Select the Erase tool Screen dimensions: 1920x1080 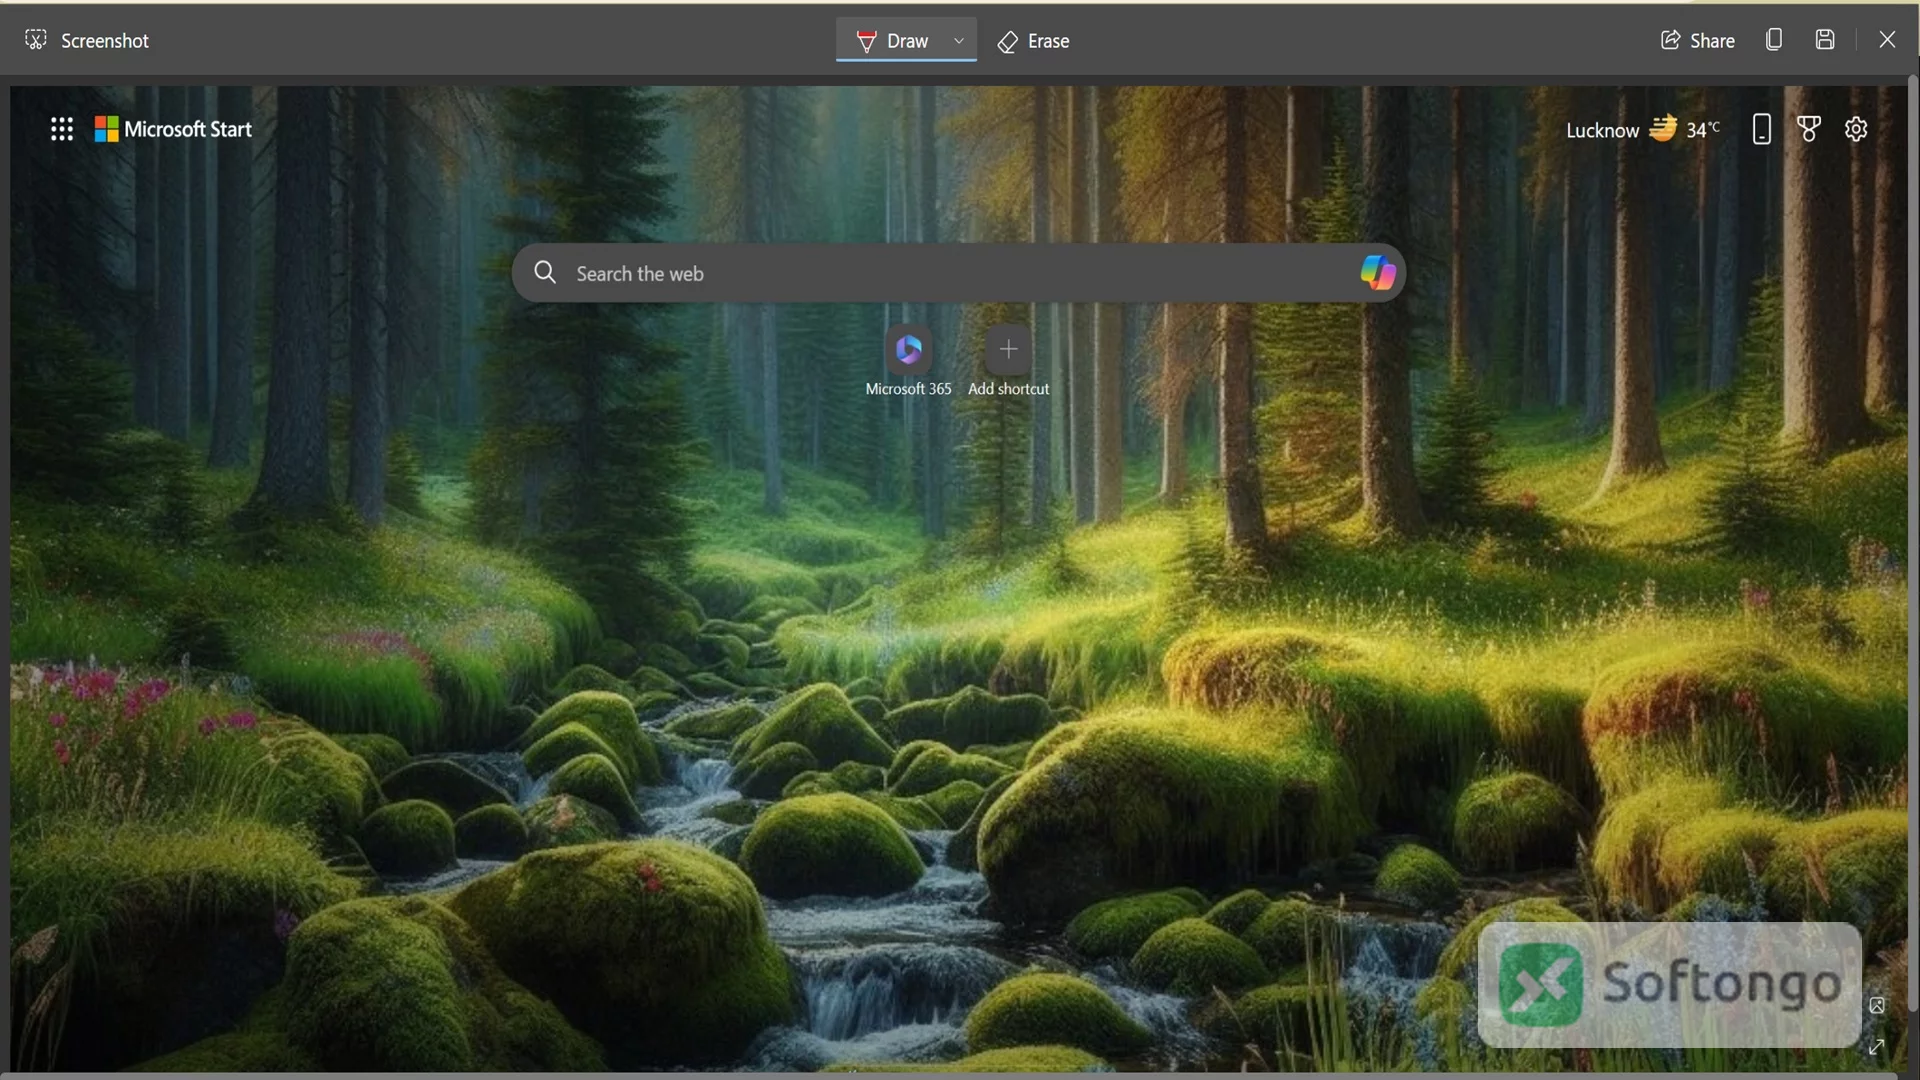click(x=1034, y=41)
